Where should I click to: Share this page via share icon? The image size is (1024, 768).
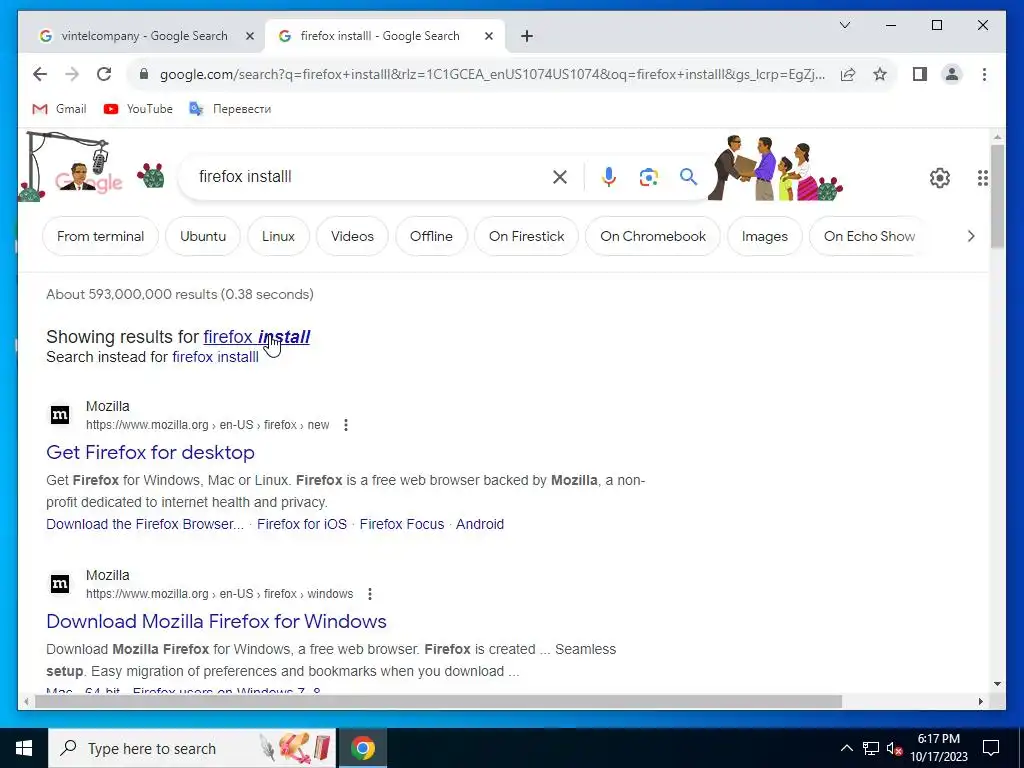pos(848,74)
